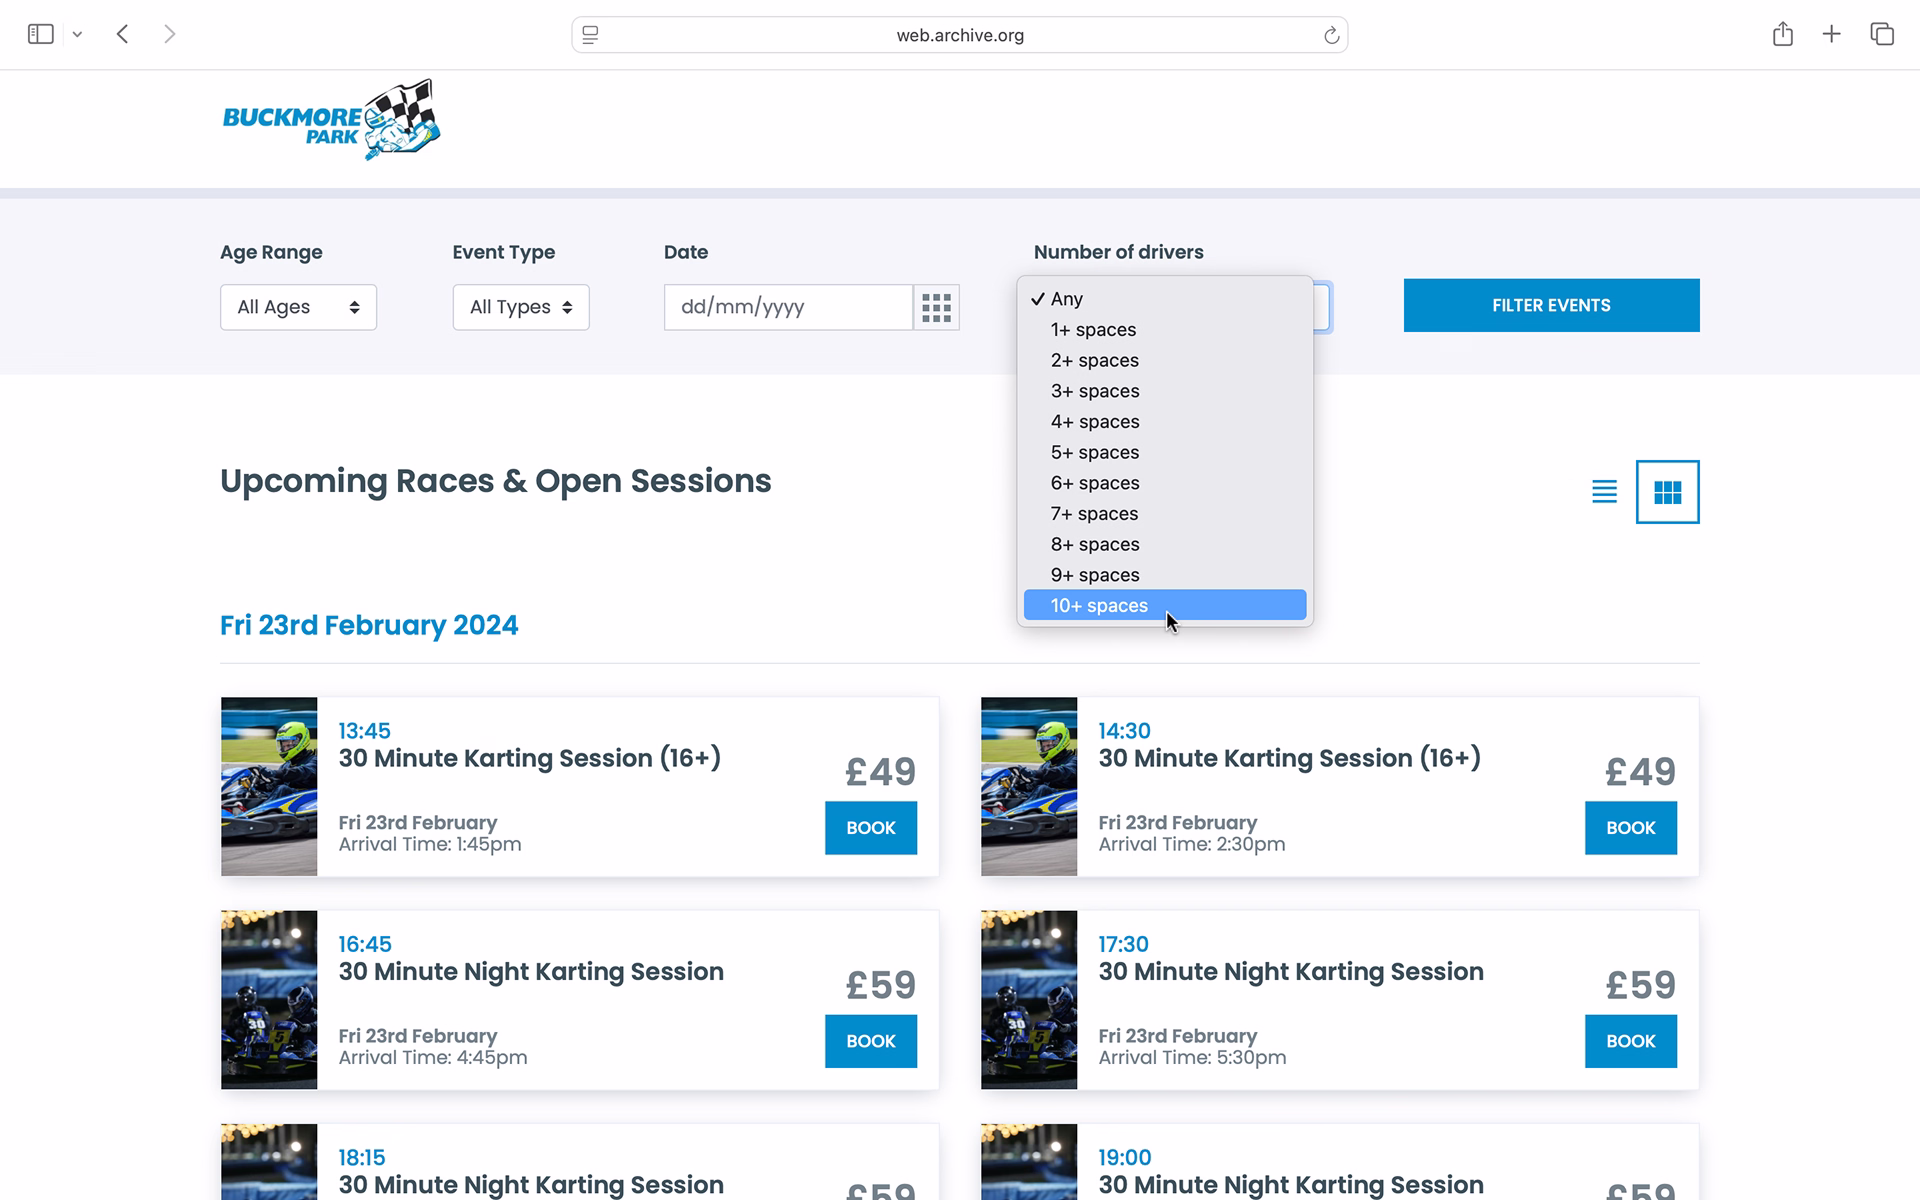1920x1200 pixels.
Task: Click the date input field
Action: point(788,307)
